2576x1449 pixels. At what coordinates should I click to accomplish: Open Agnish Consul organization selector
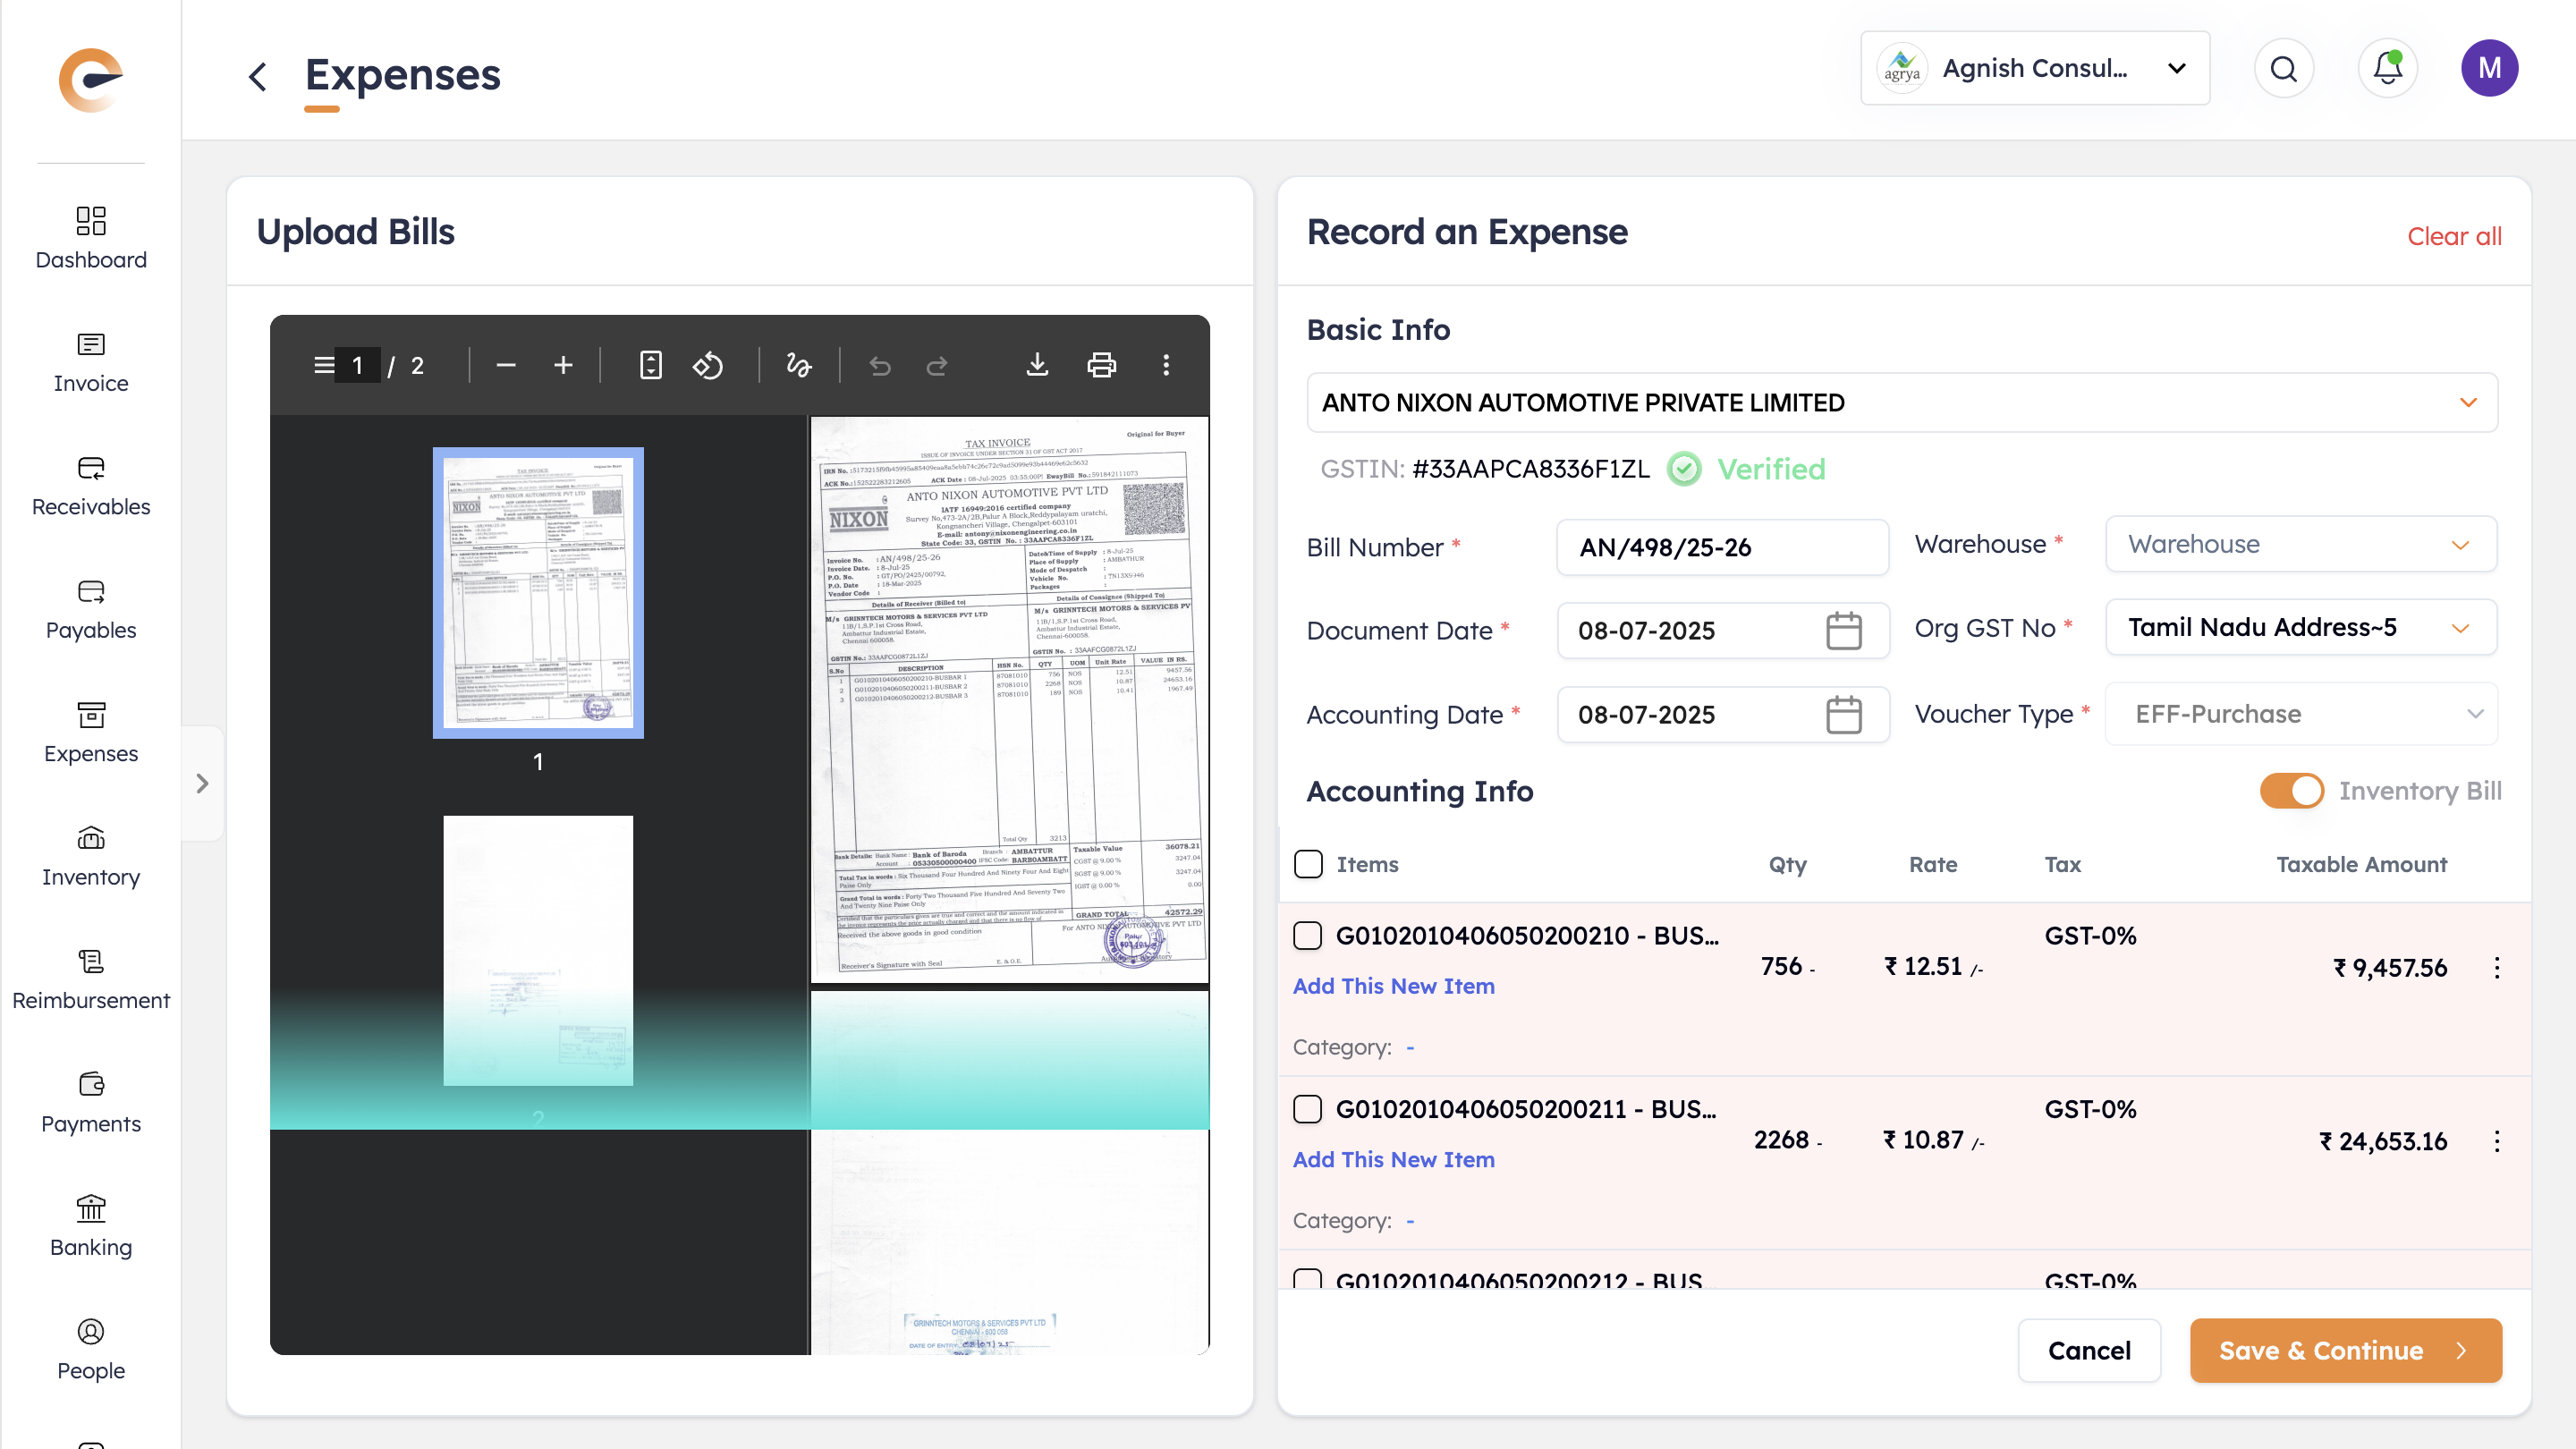[x=2034, y=69]
